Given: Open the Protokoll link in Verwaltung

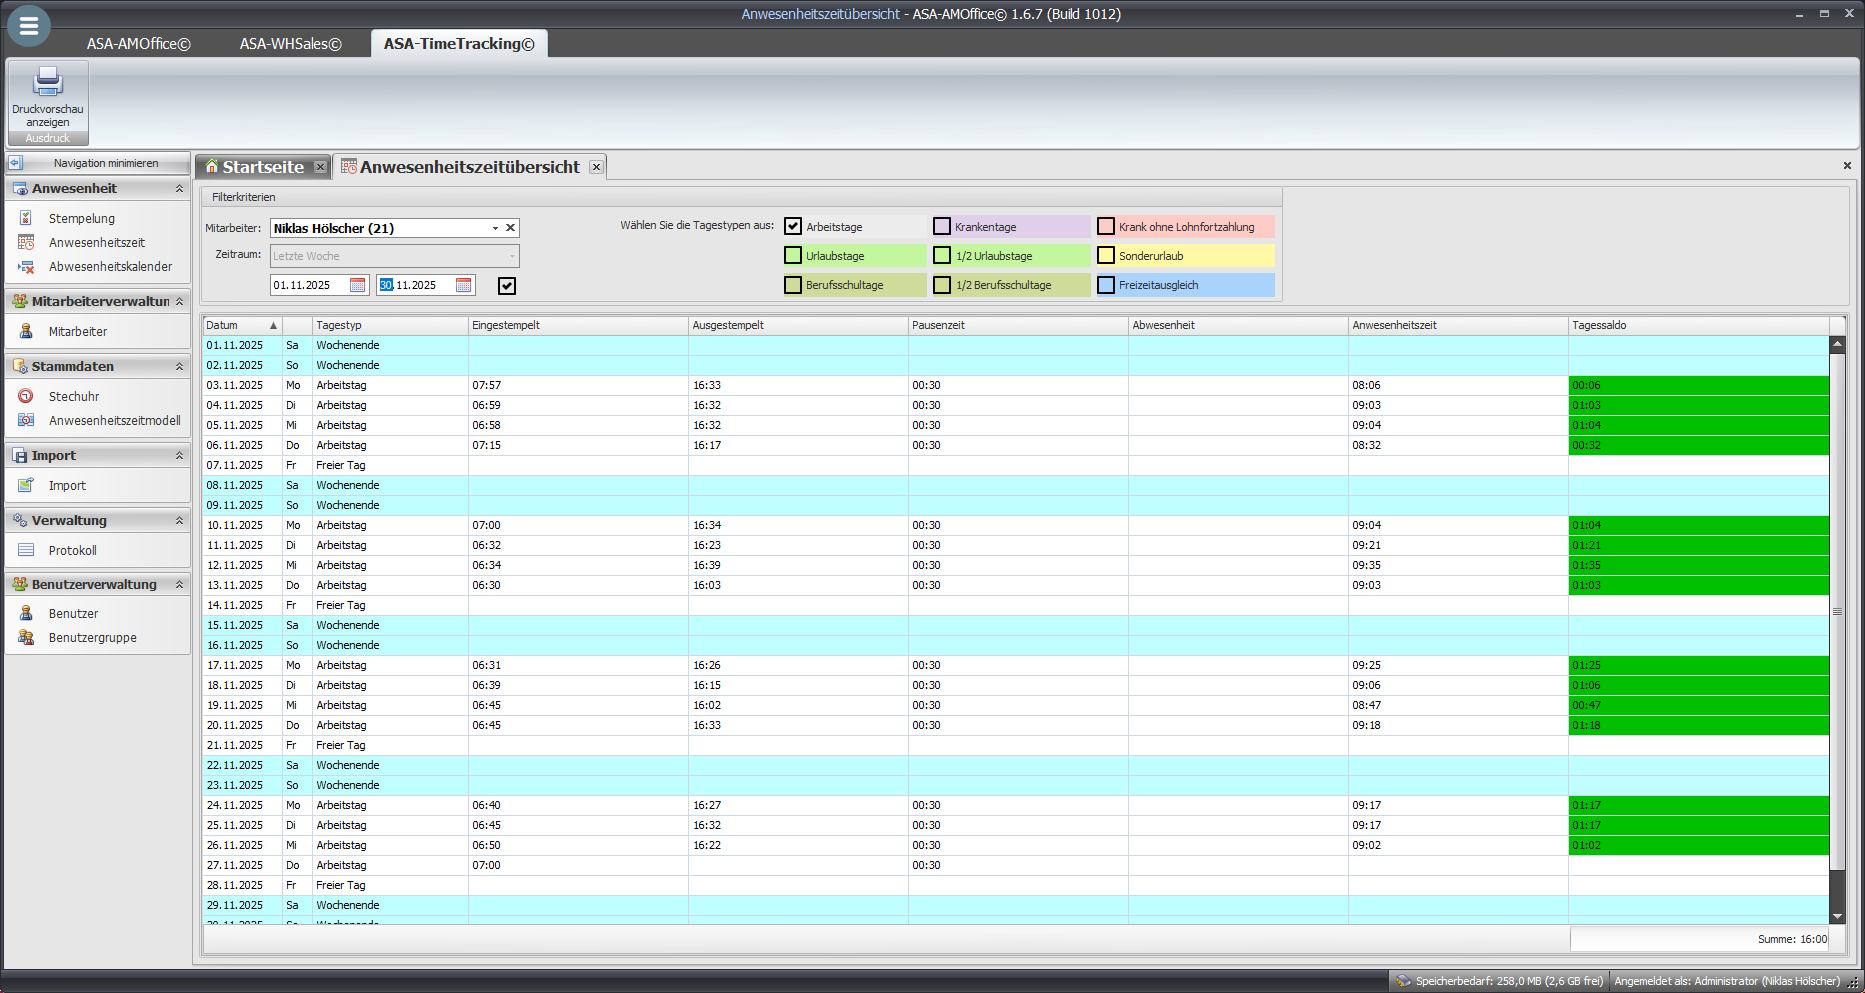Looking at the screenshot, I should pyautogui.click(x=72, y=551).
